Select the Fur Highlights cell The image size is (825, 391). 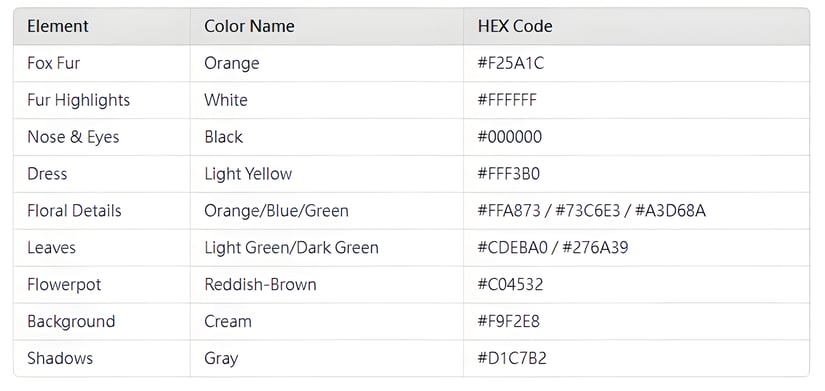click(x=78, y=100)
